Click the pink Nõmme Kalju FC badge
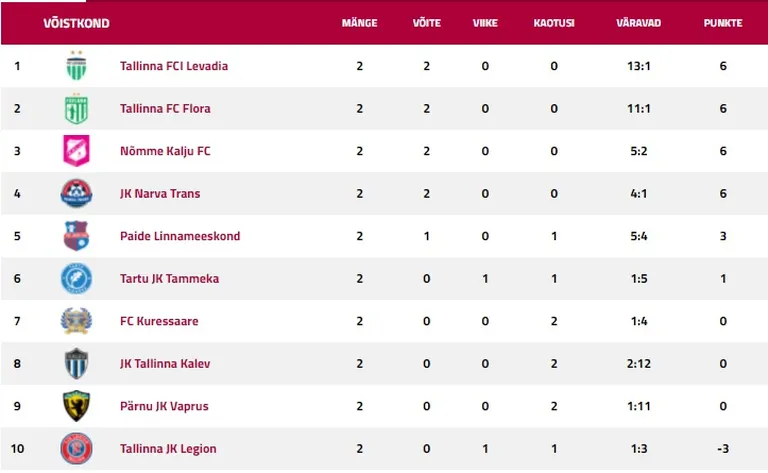 pos(76,150)
